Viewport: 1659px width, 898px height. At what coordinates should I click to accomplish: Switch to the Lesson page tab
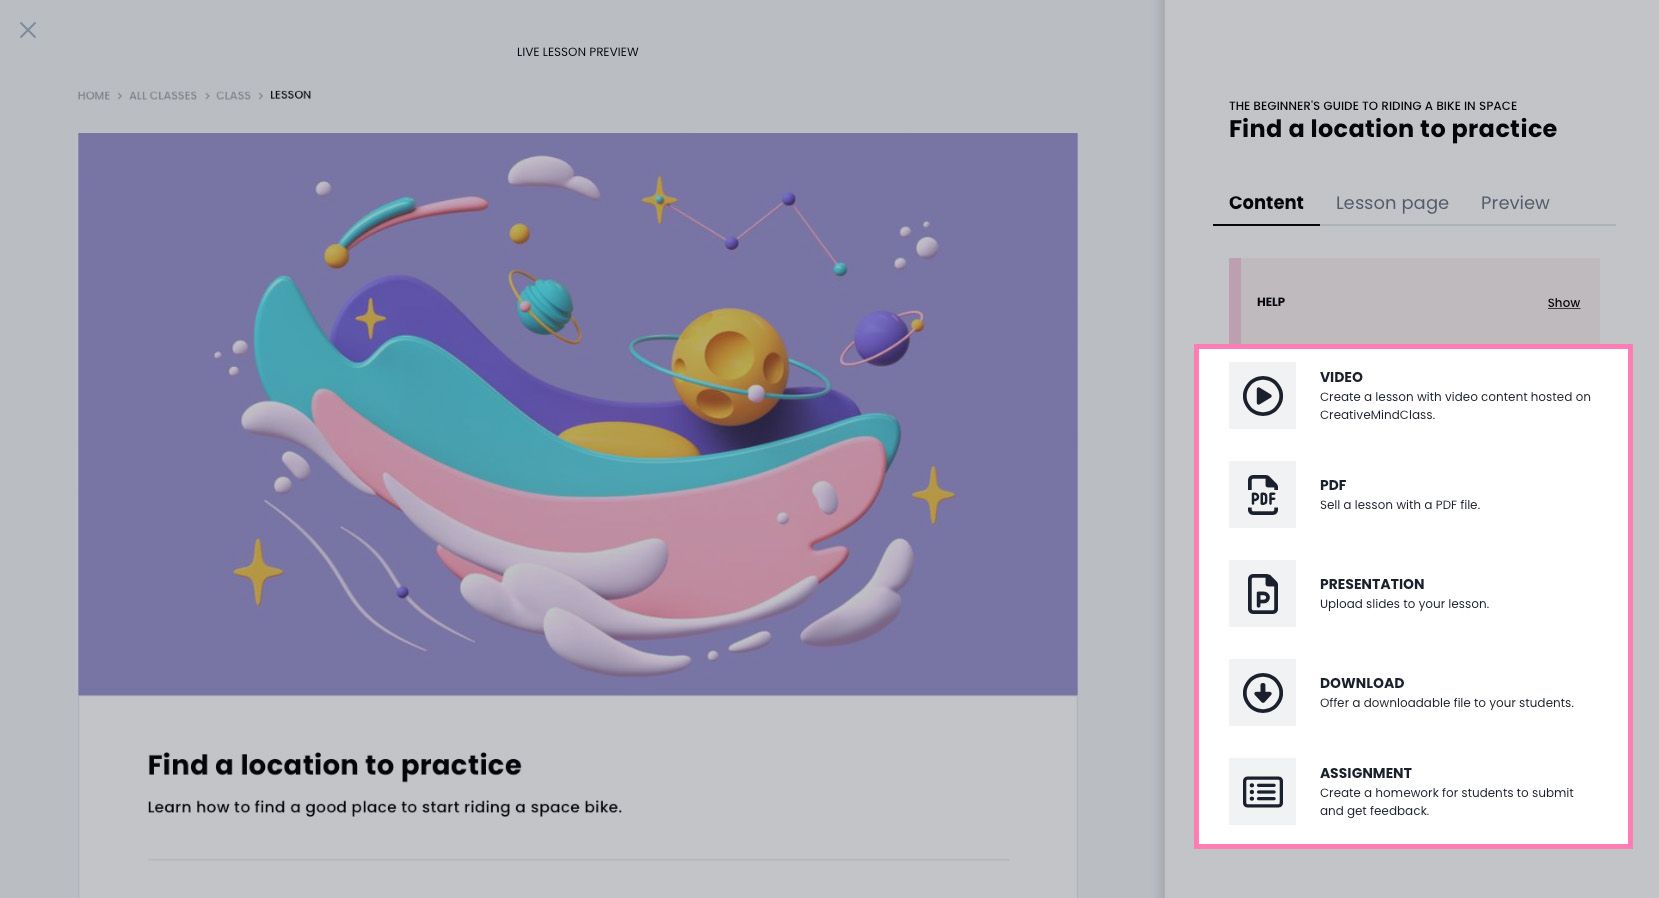1392,203
